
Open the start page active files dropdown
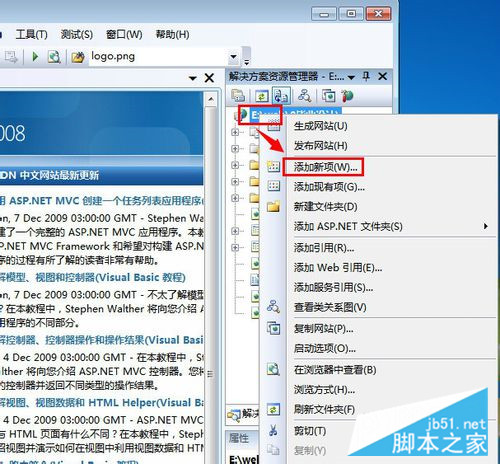point(193,78)
